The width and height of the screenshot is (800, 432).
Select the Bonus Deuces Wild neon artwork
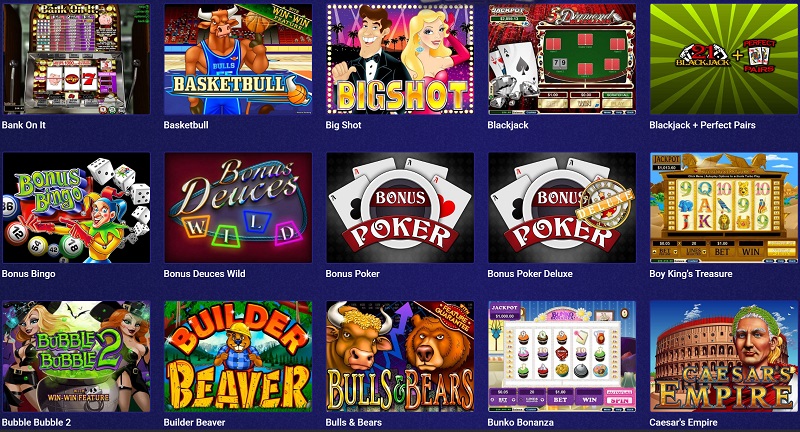click(238, 208)
